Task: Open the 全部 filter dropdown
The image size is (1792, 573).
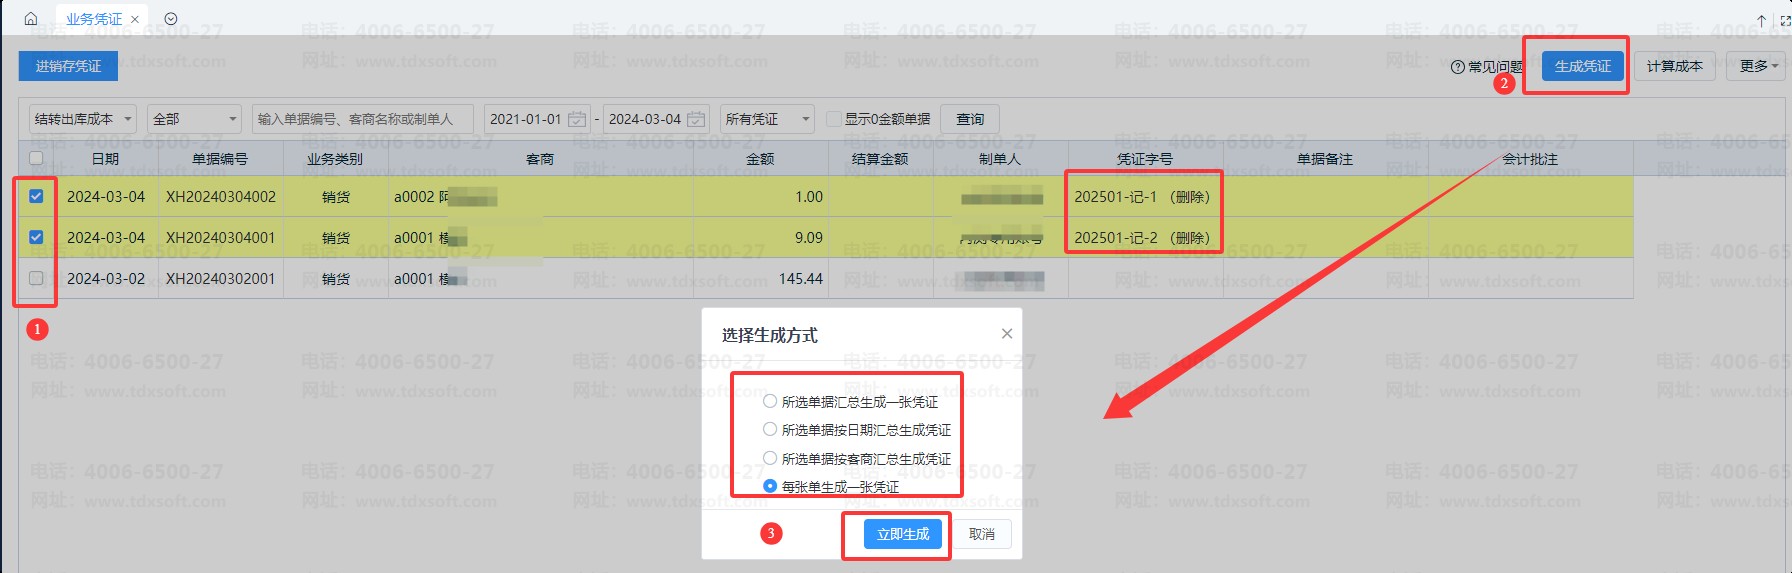Action: [x=194, y=119]
